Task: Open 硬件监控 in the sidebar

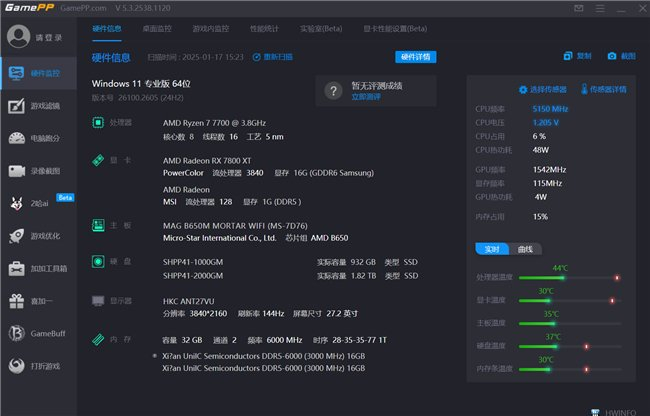Action: coord(39,73)
